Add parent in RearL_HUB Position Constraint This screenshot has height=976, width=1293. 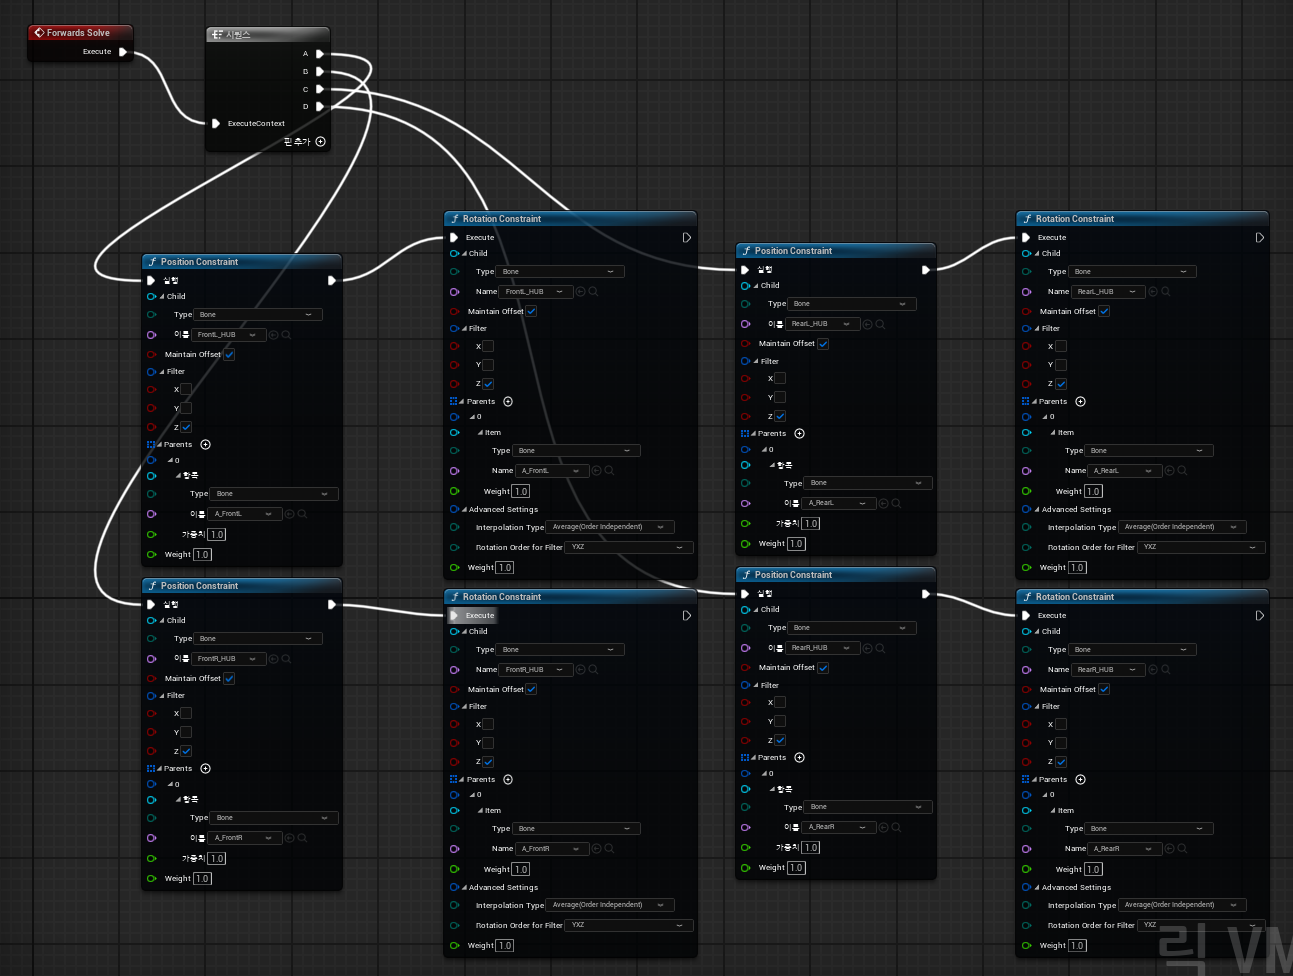pos(799,434)
